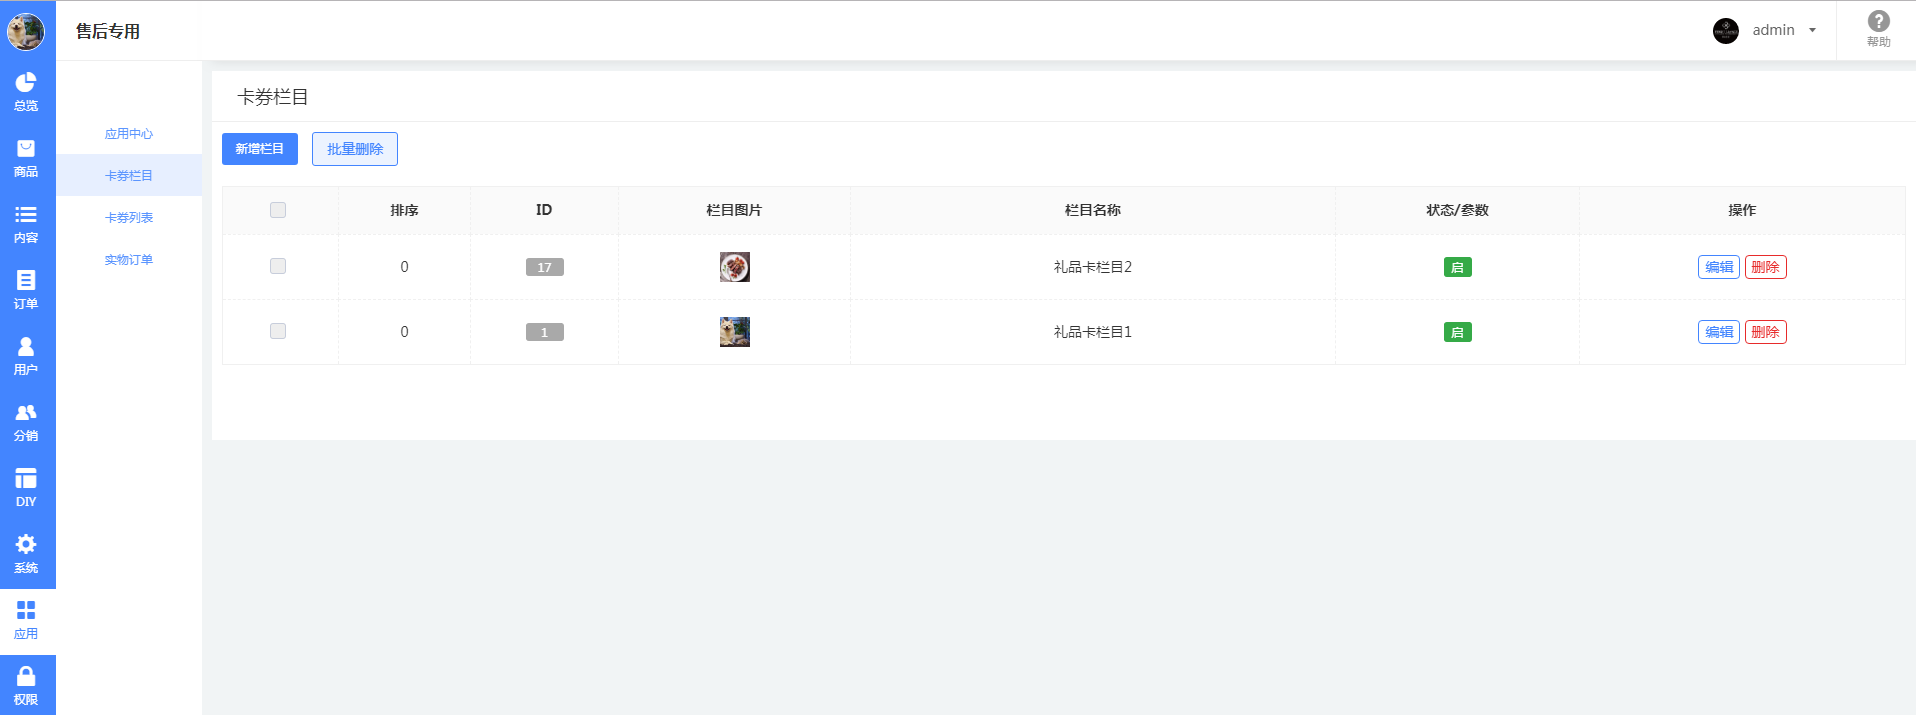Open the 分销 distribution icon
This screenshot has width=1916, height=715.
pyautogui.click(x=26, y=413)
